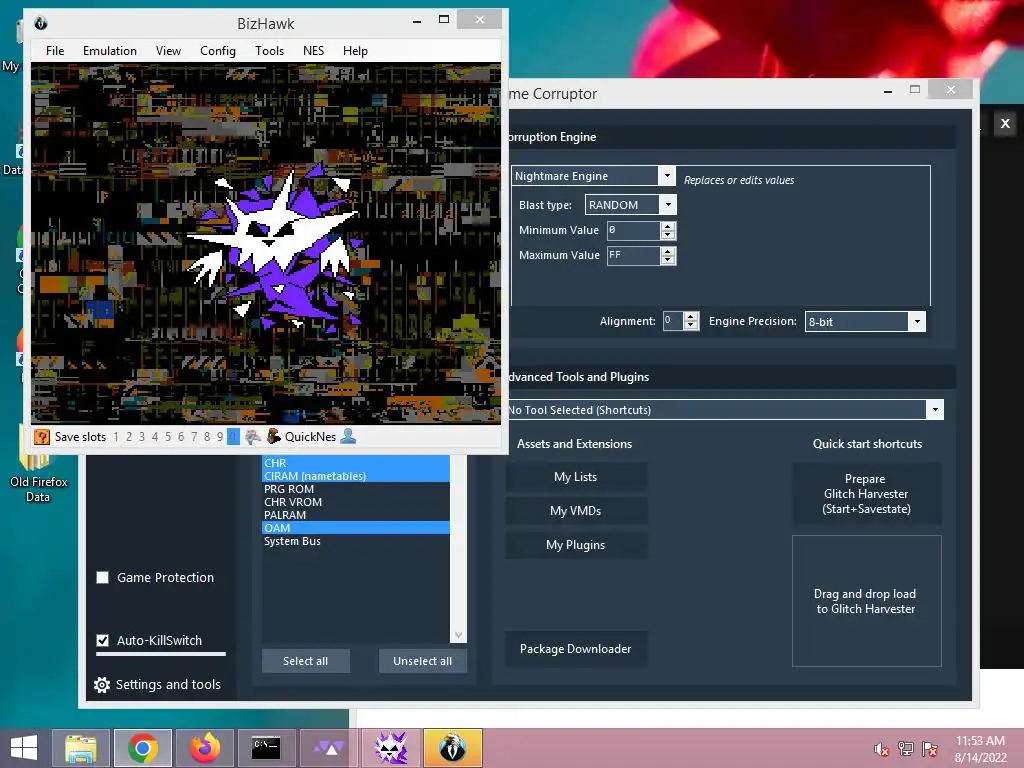Select save slot 9
This screenshot has width=1024, height=768.
pos(220,437)
